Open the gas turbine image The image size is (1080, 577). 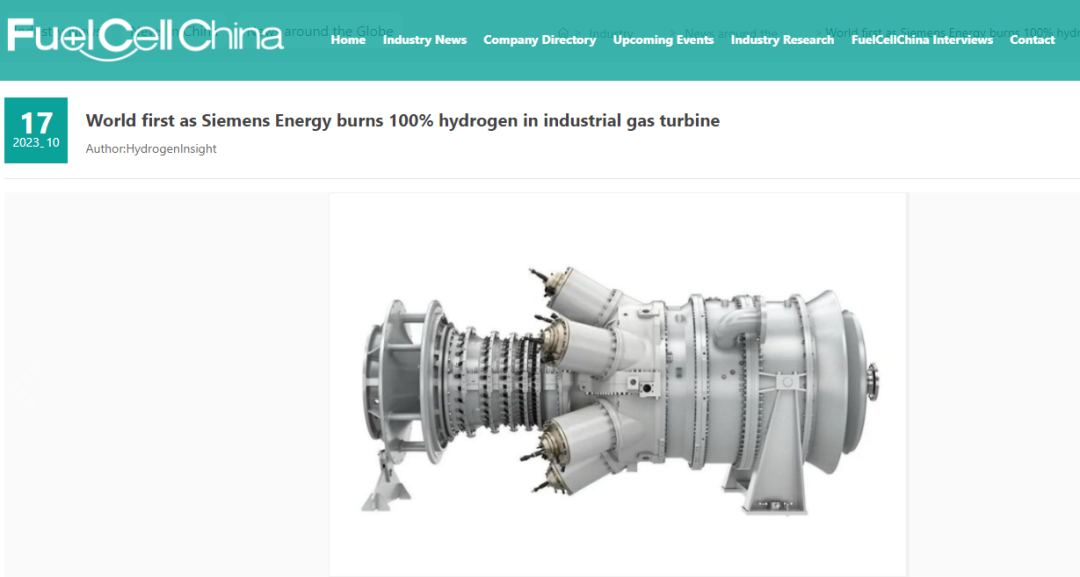pyautogui.click(x=617, y=384)
